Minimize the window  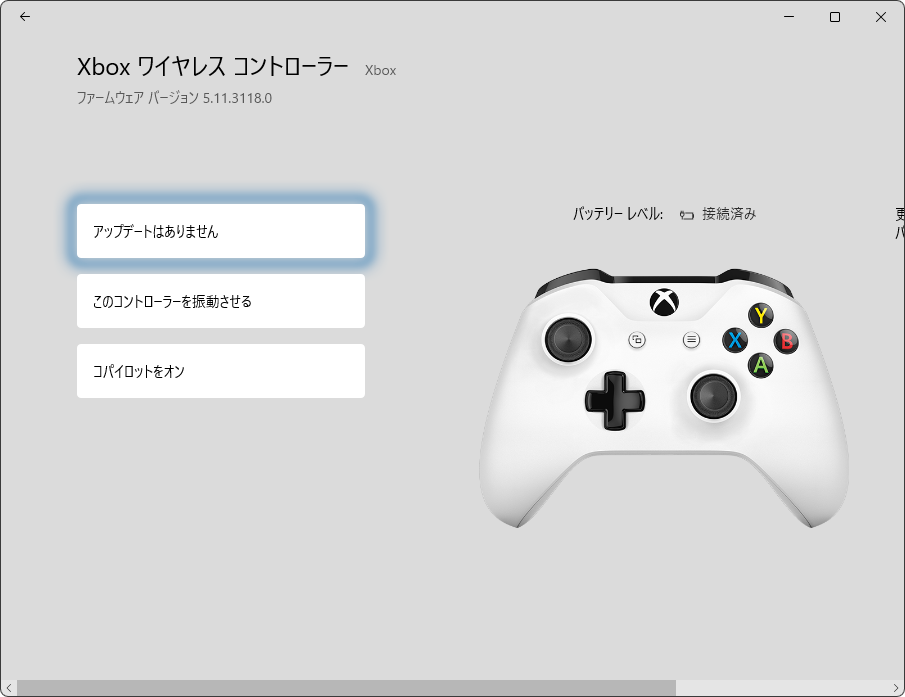[x=789, y=17]
